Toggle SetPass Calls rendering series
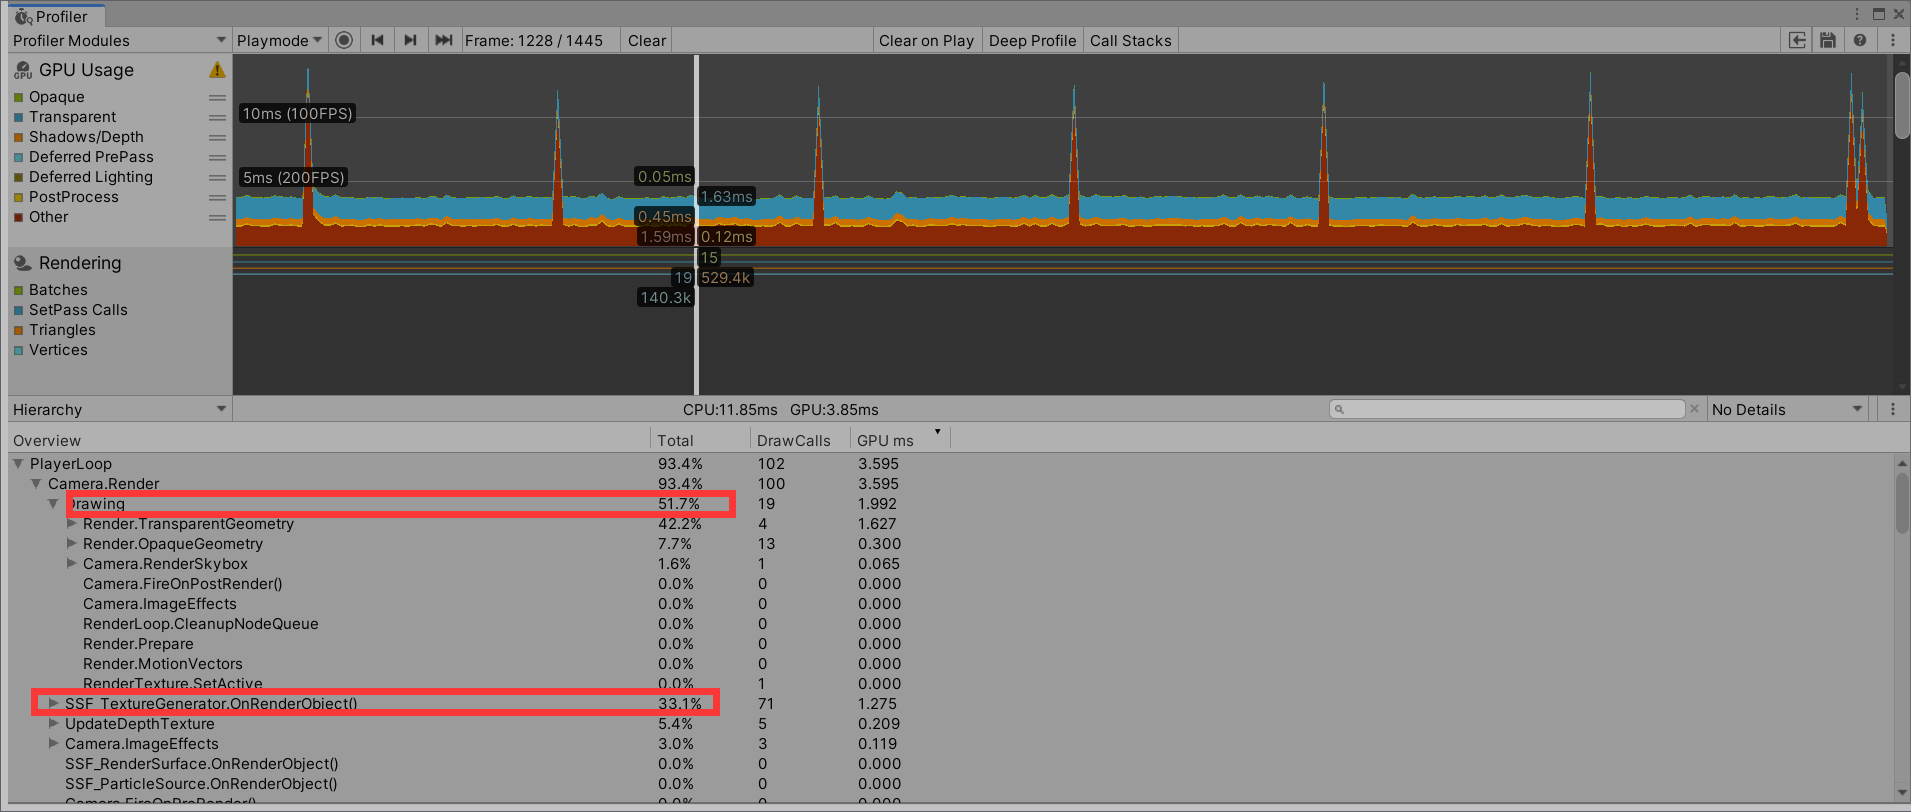Image resolution: width=1911 pixels, height=812 pixels. [19, 310]
